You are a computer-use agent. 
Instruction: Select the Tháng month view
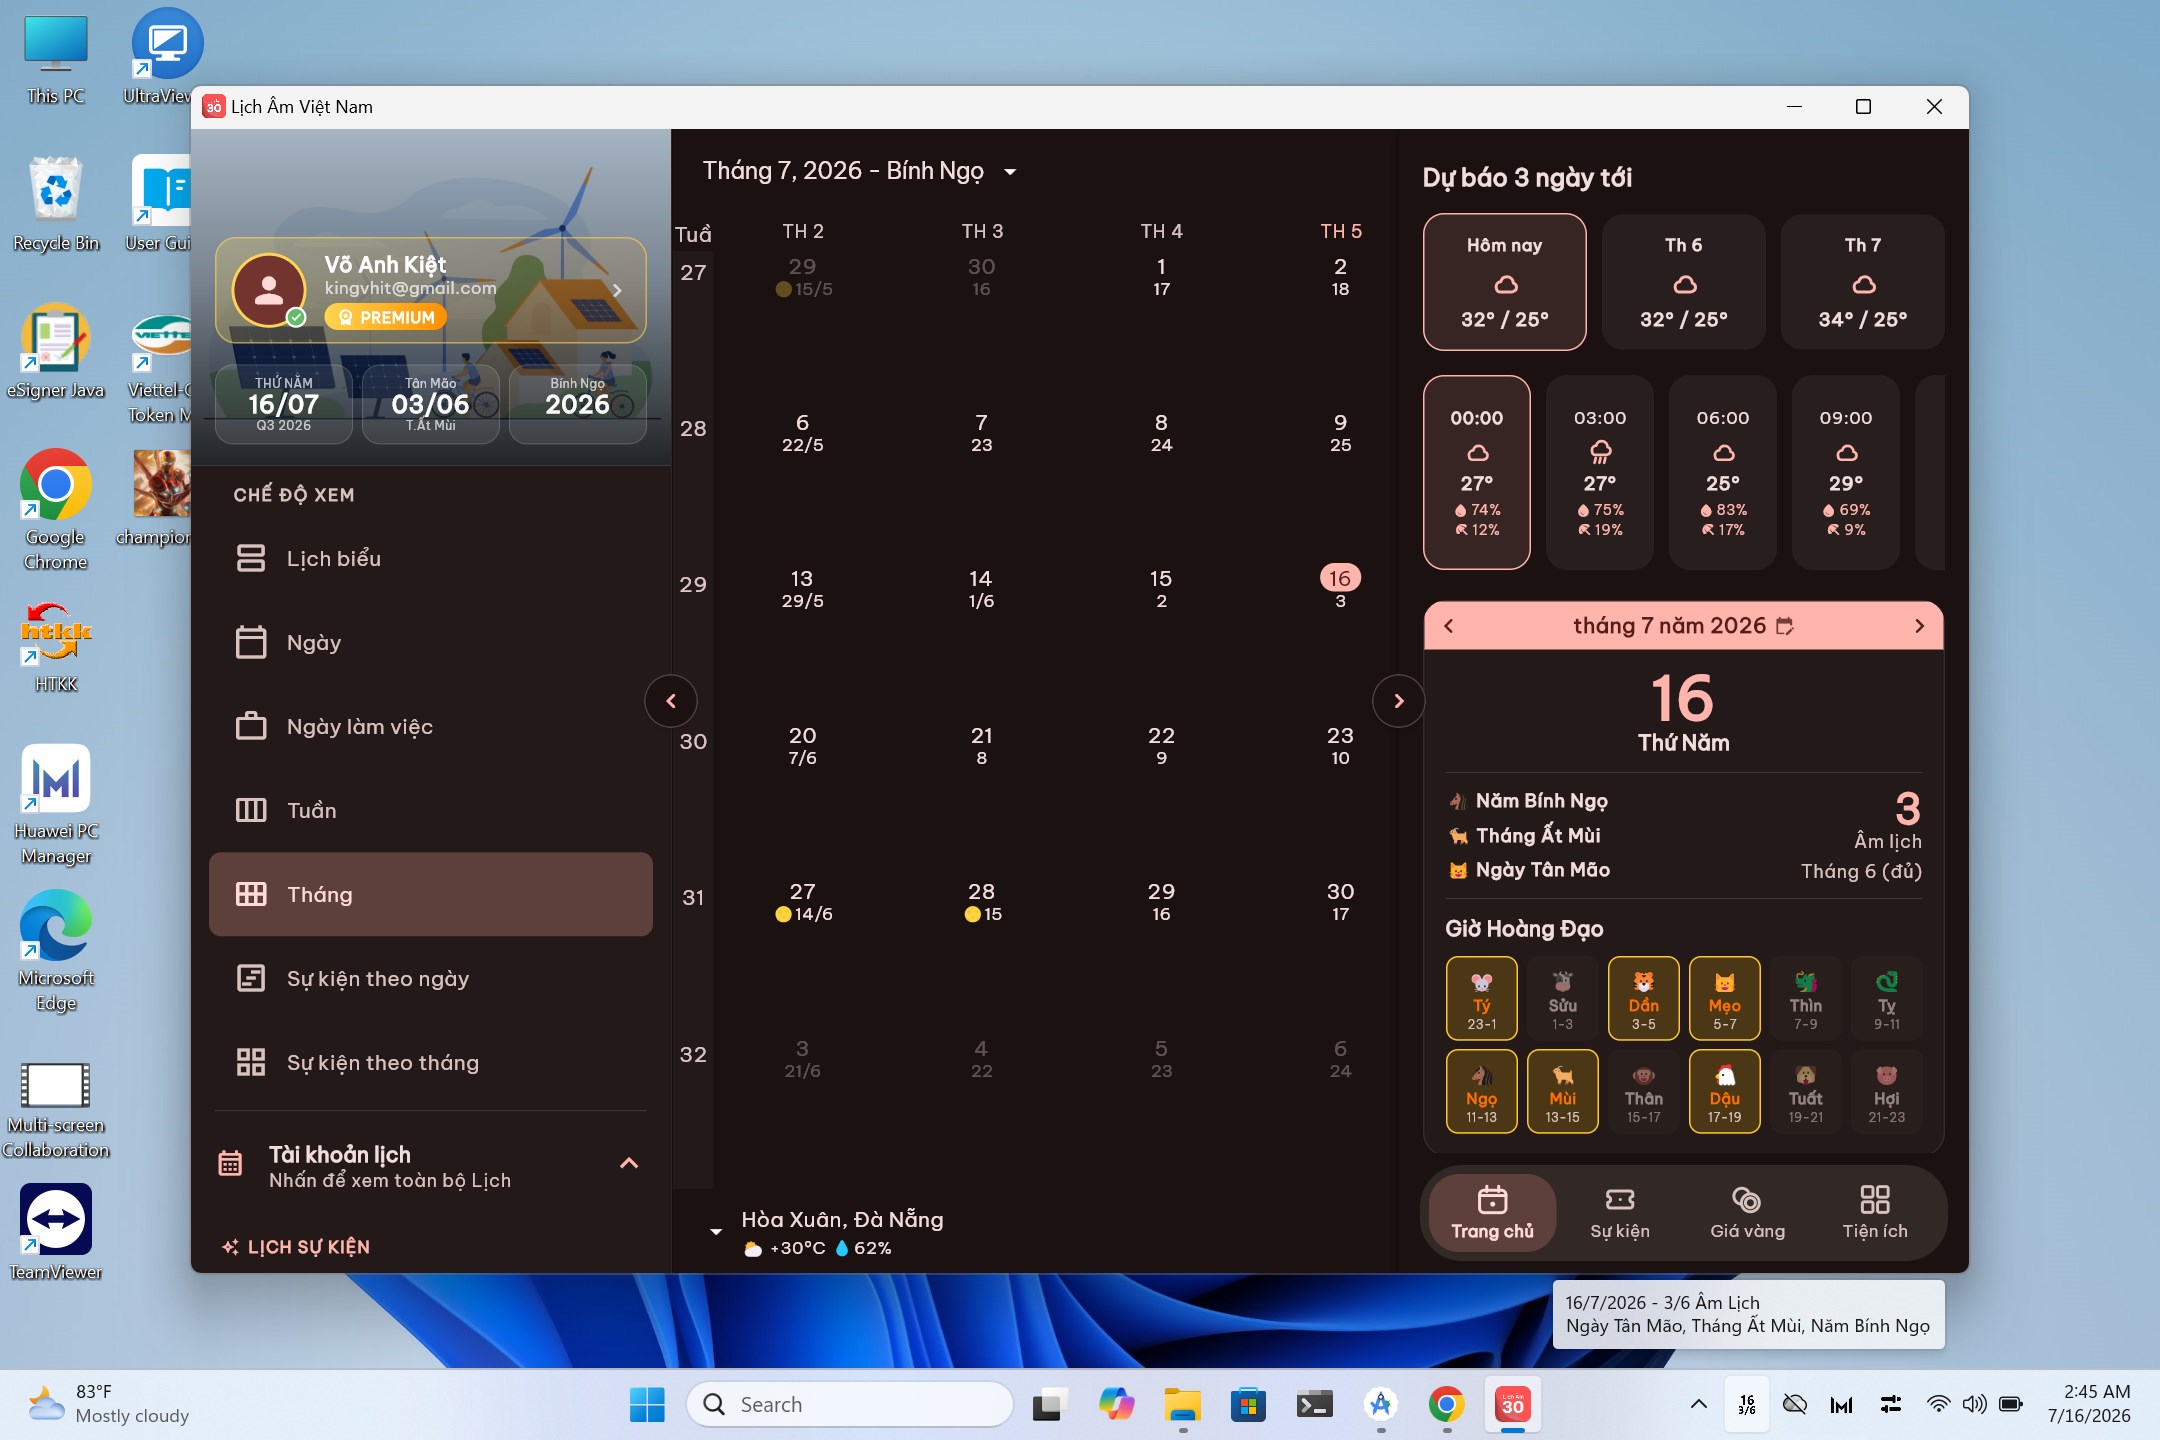430,894
